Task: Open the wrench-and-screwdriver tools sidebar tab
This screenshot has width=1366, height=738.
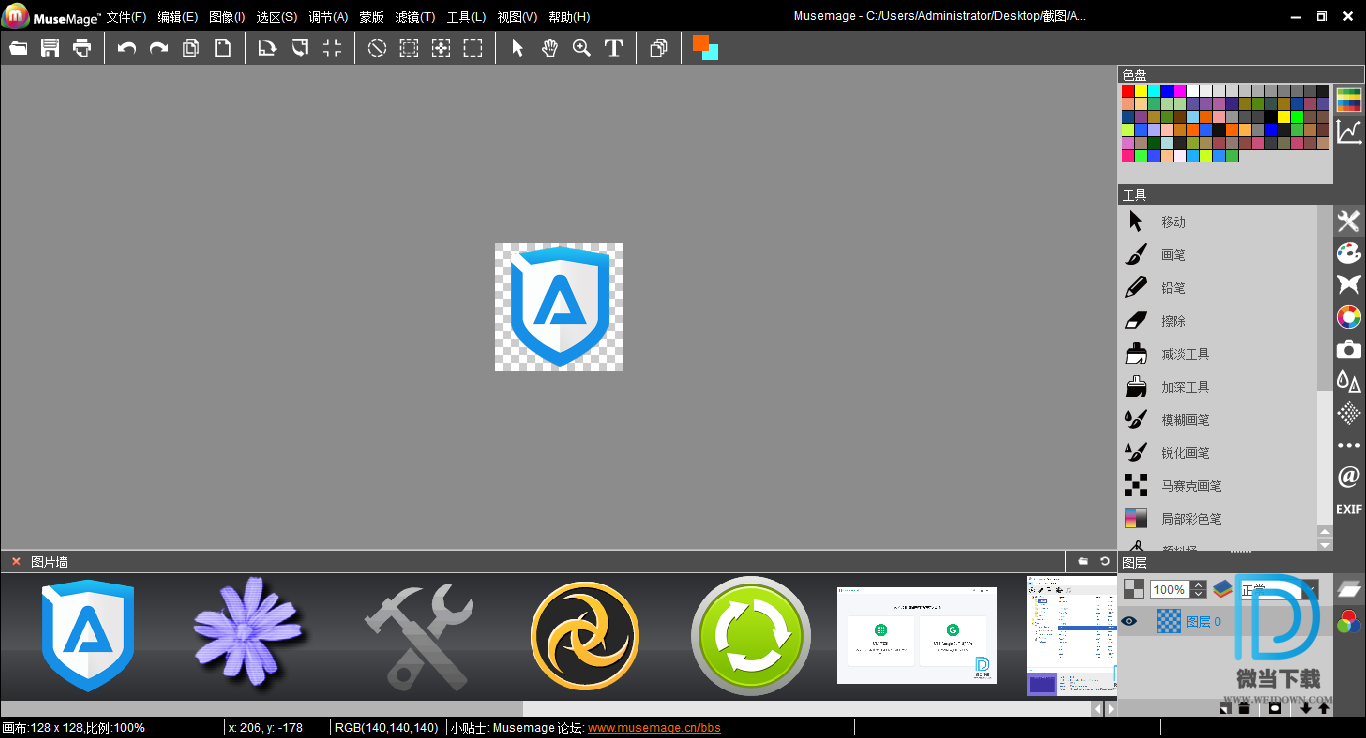Action: [x=1349, y=222]
